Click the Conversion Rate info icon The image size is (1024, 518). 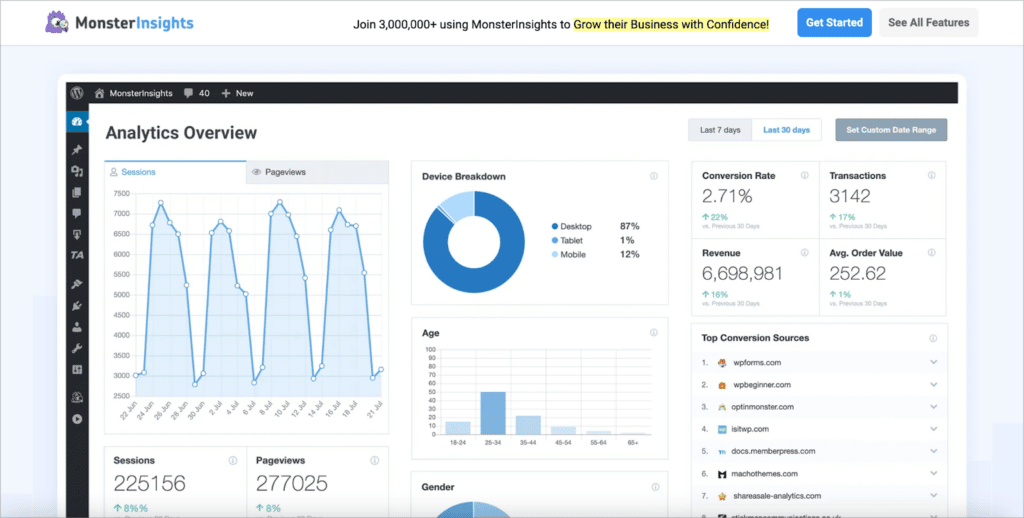pyautogui.click(x=805, y=176)
